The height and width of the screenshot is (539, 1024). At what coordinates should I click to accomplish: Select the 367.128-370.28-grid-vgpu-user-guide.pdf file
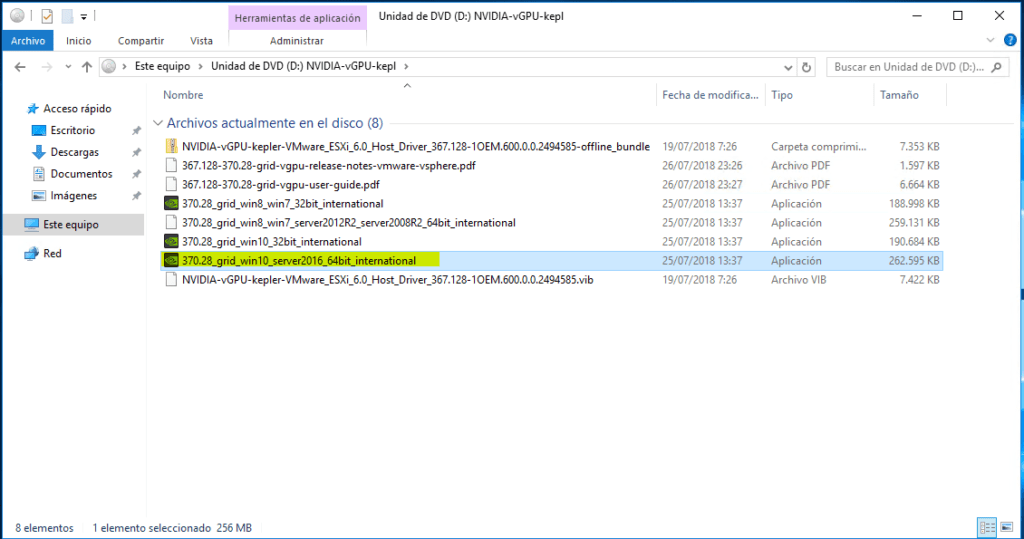(281, 184)
